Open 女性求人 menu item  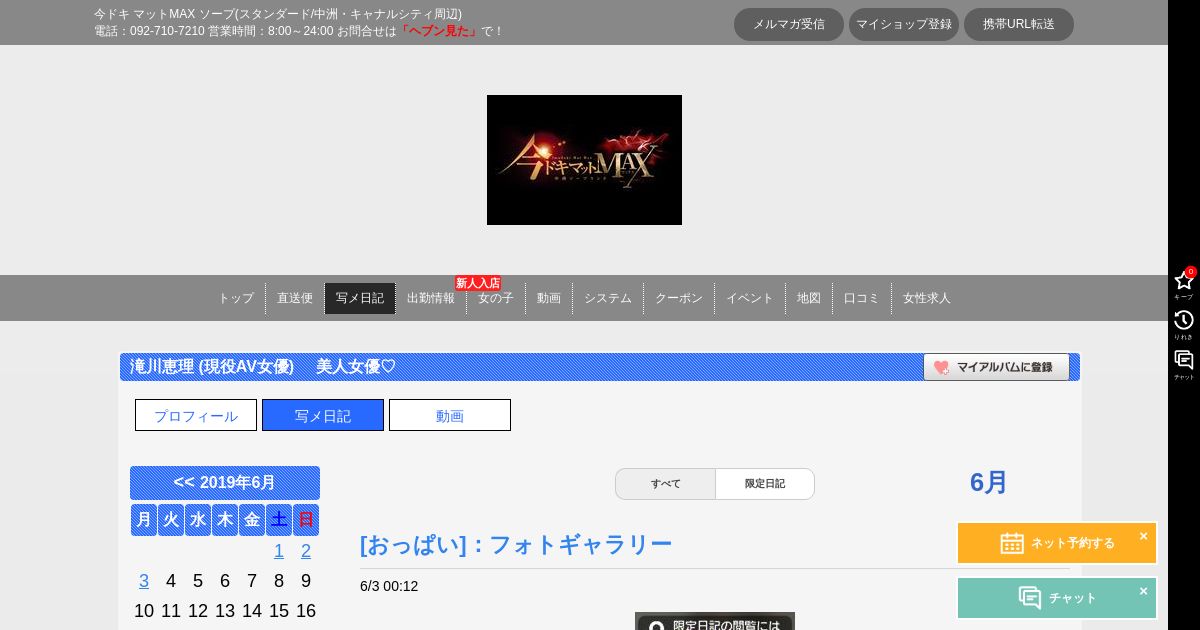pyautogui.click(x=927, y=298)
